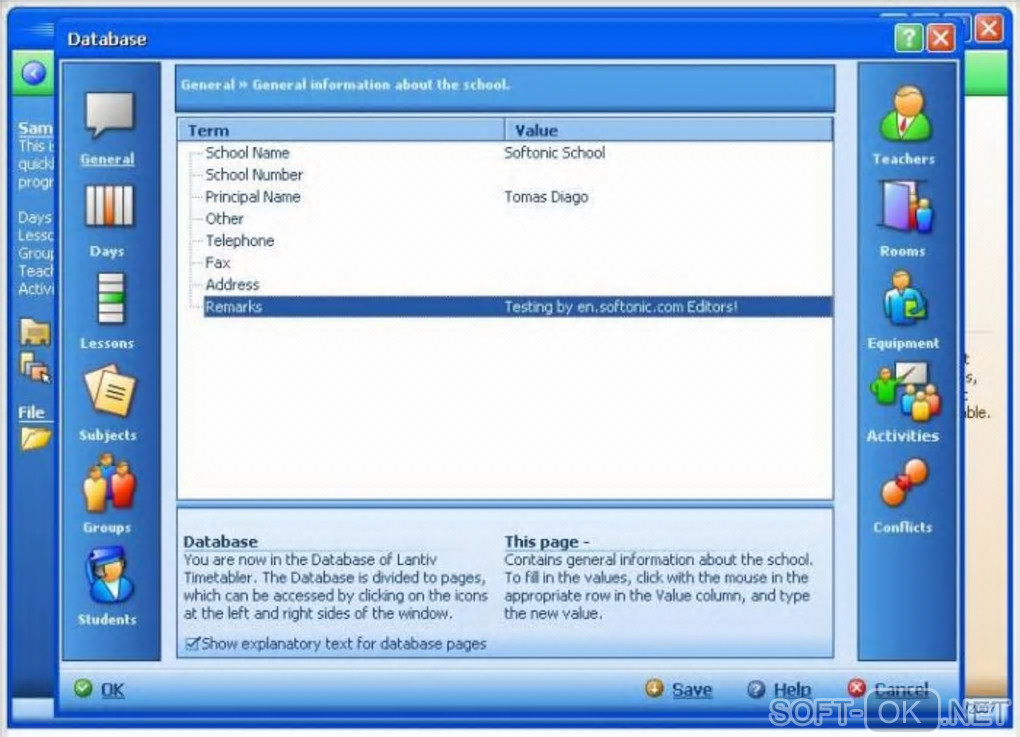The image size is (1020, 737).
Task: Open the Rooms page icon
Action: [x=905, y=207]
